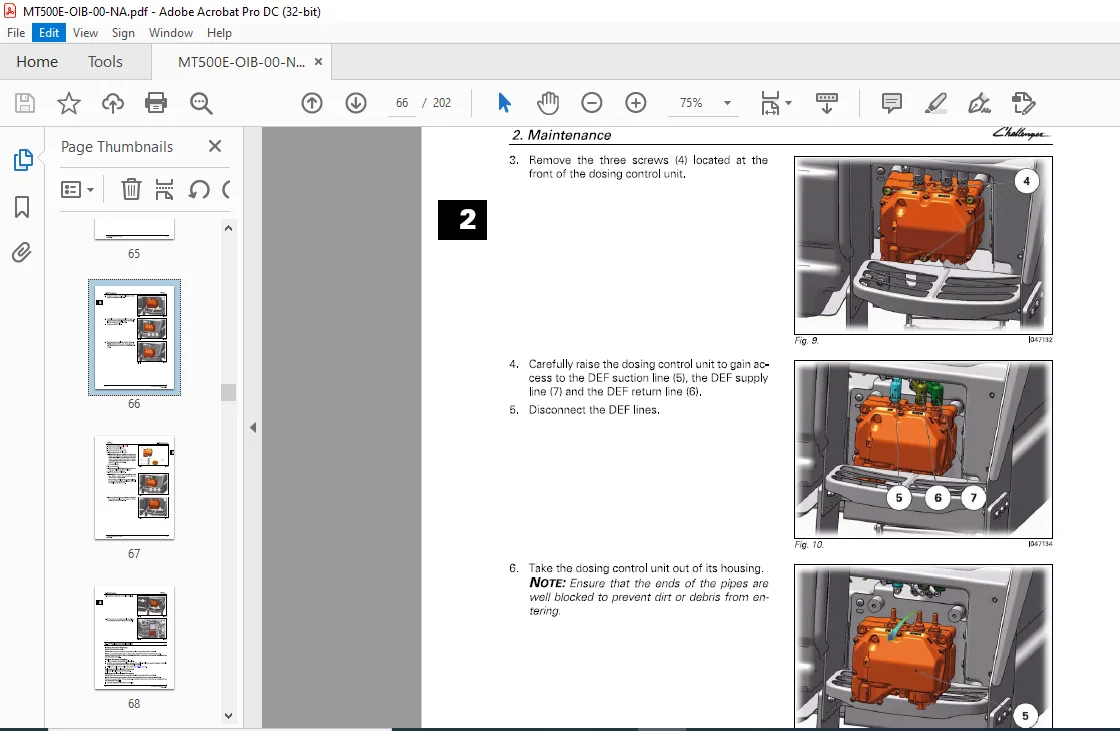Click the 'Disconnect the DEF lines.' step text
This screenshot has width=1120, height=731.
click(594, 410)
